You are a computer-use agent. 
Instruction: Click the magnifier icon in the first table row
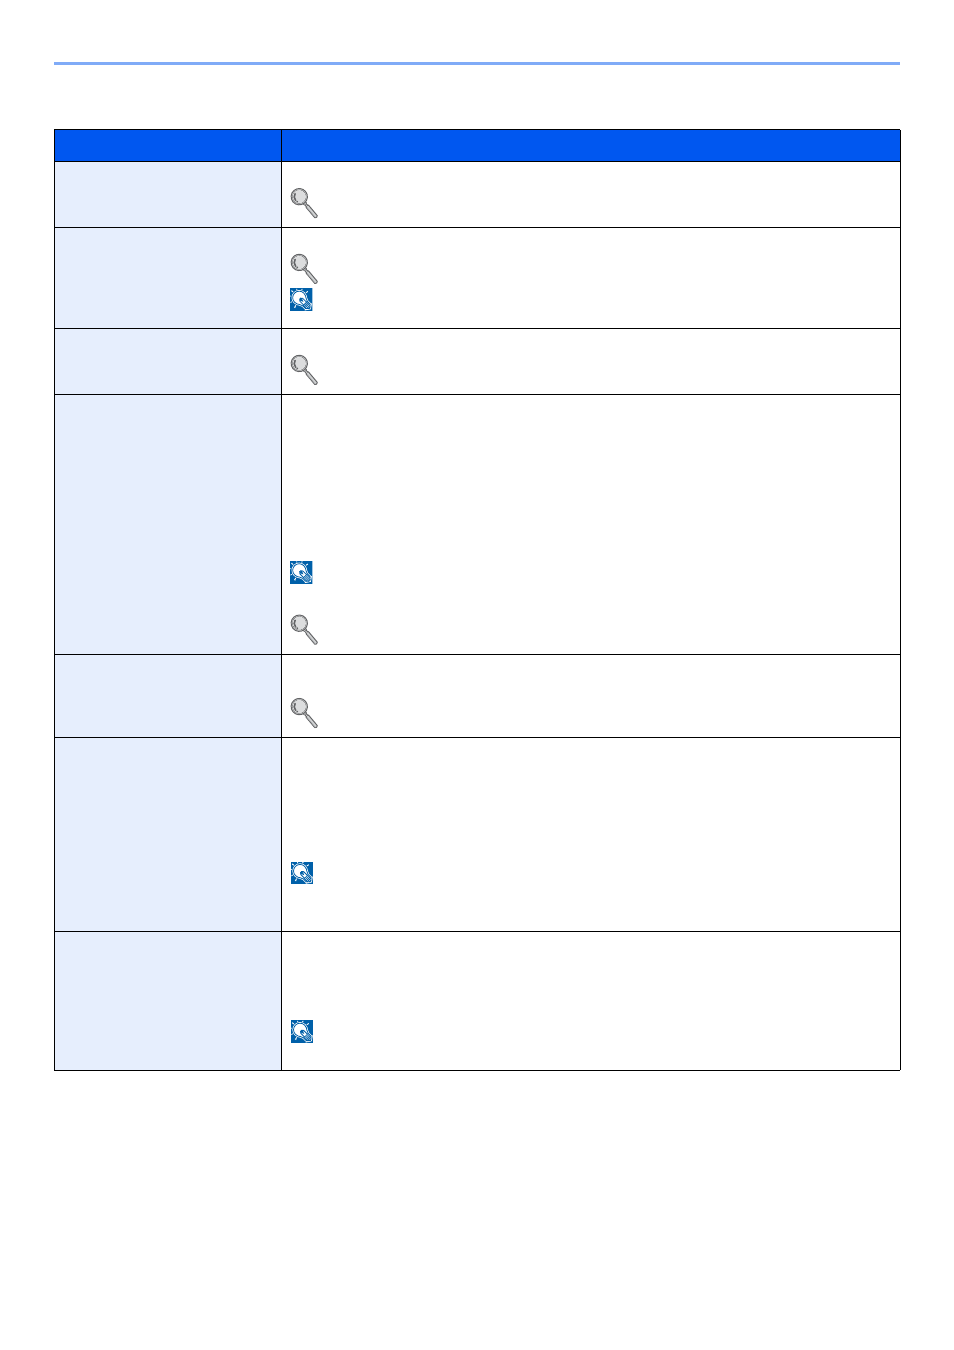[304, 203]
